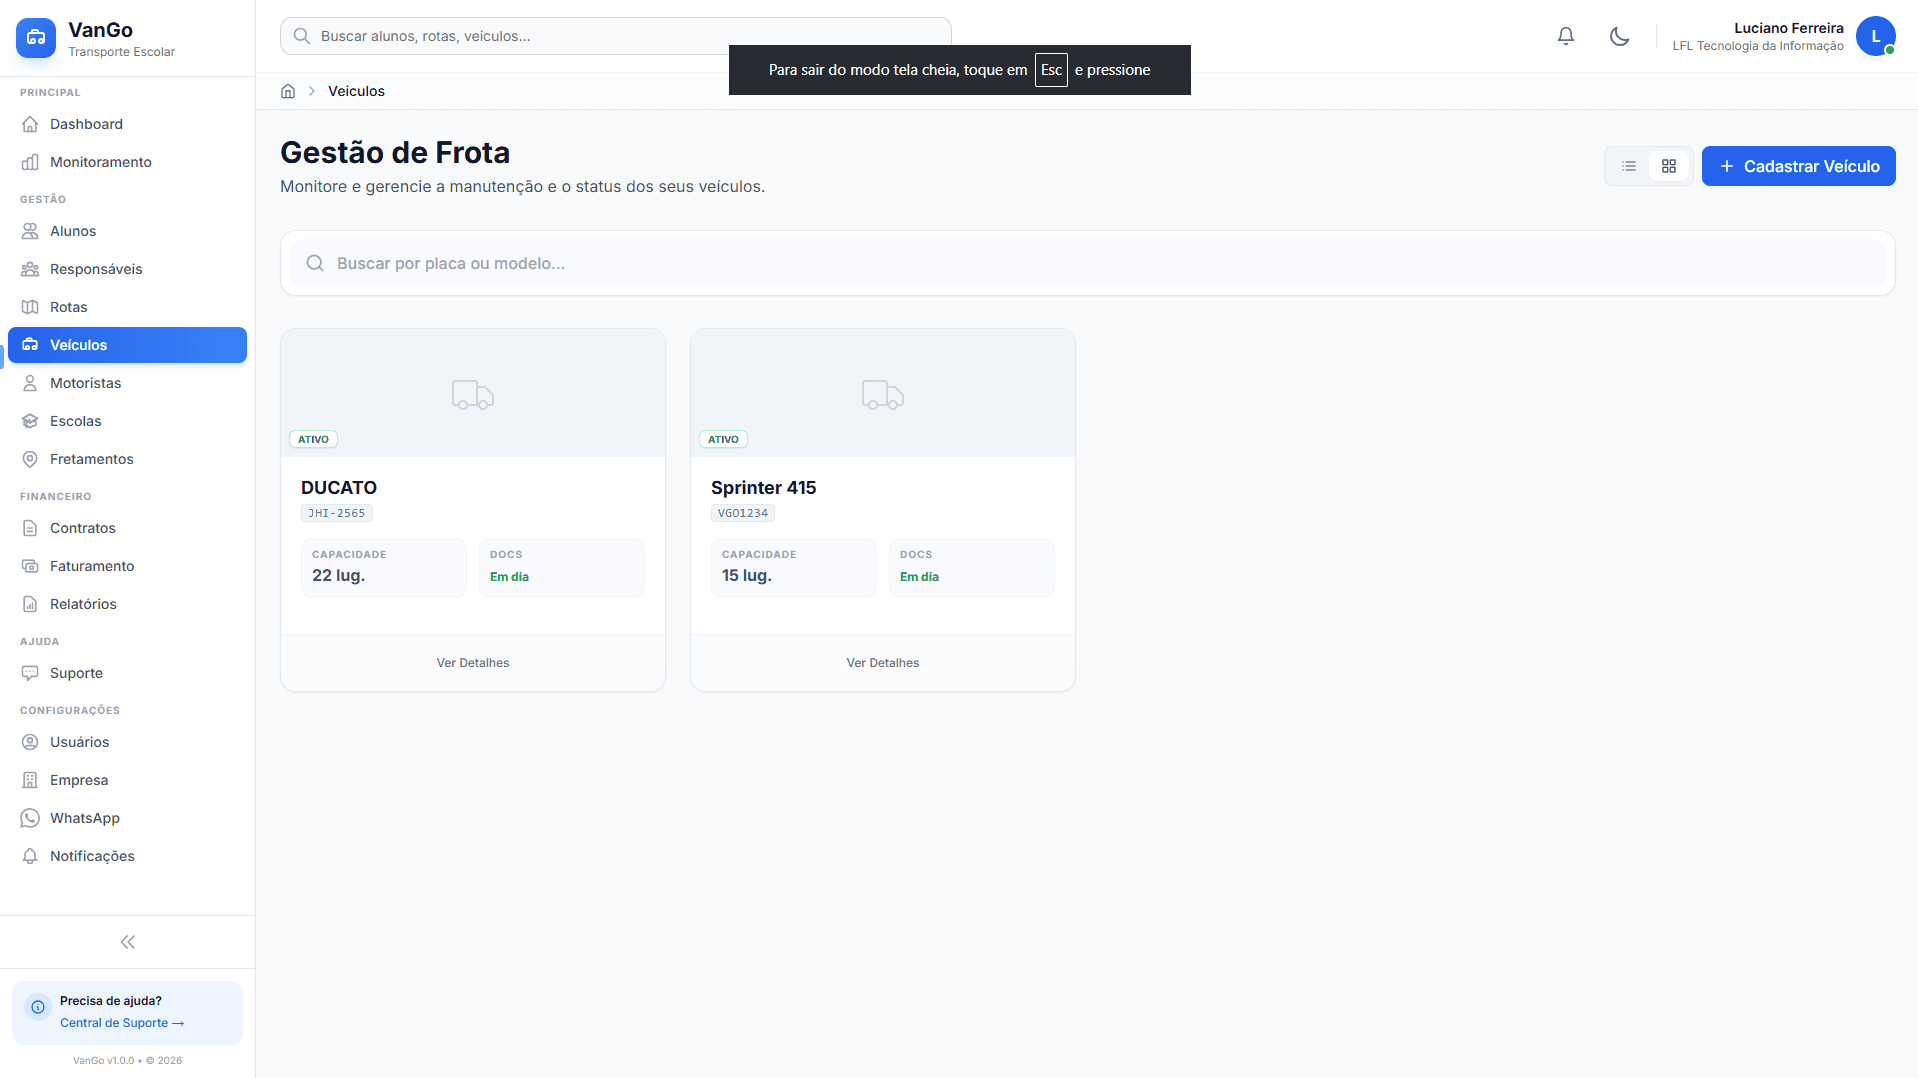Switch to grid view layout

pyautogui.click(x=1668, y=166)
